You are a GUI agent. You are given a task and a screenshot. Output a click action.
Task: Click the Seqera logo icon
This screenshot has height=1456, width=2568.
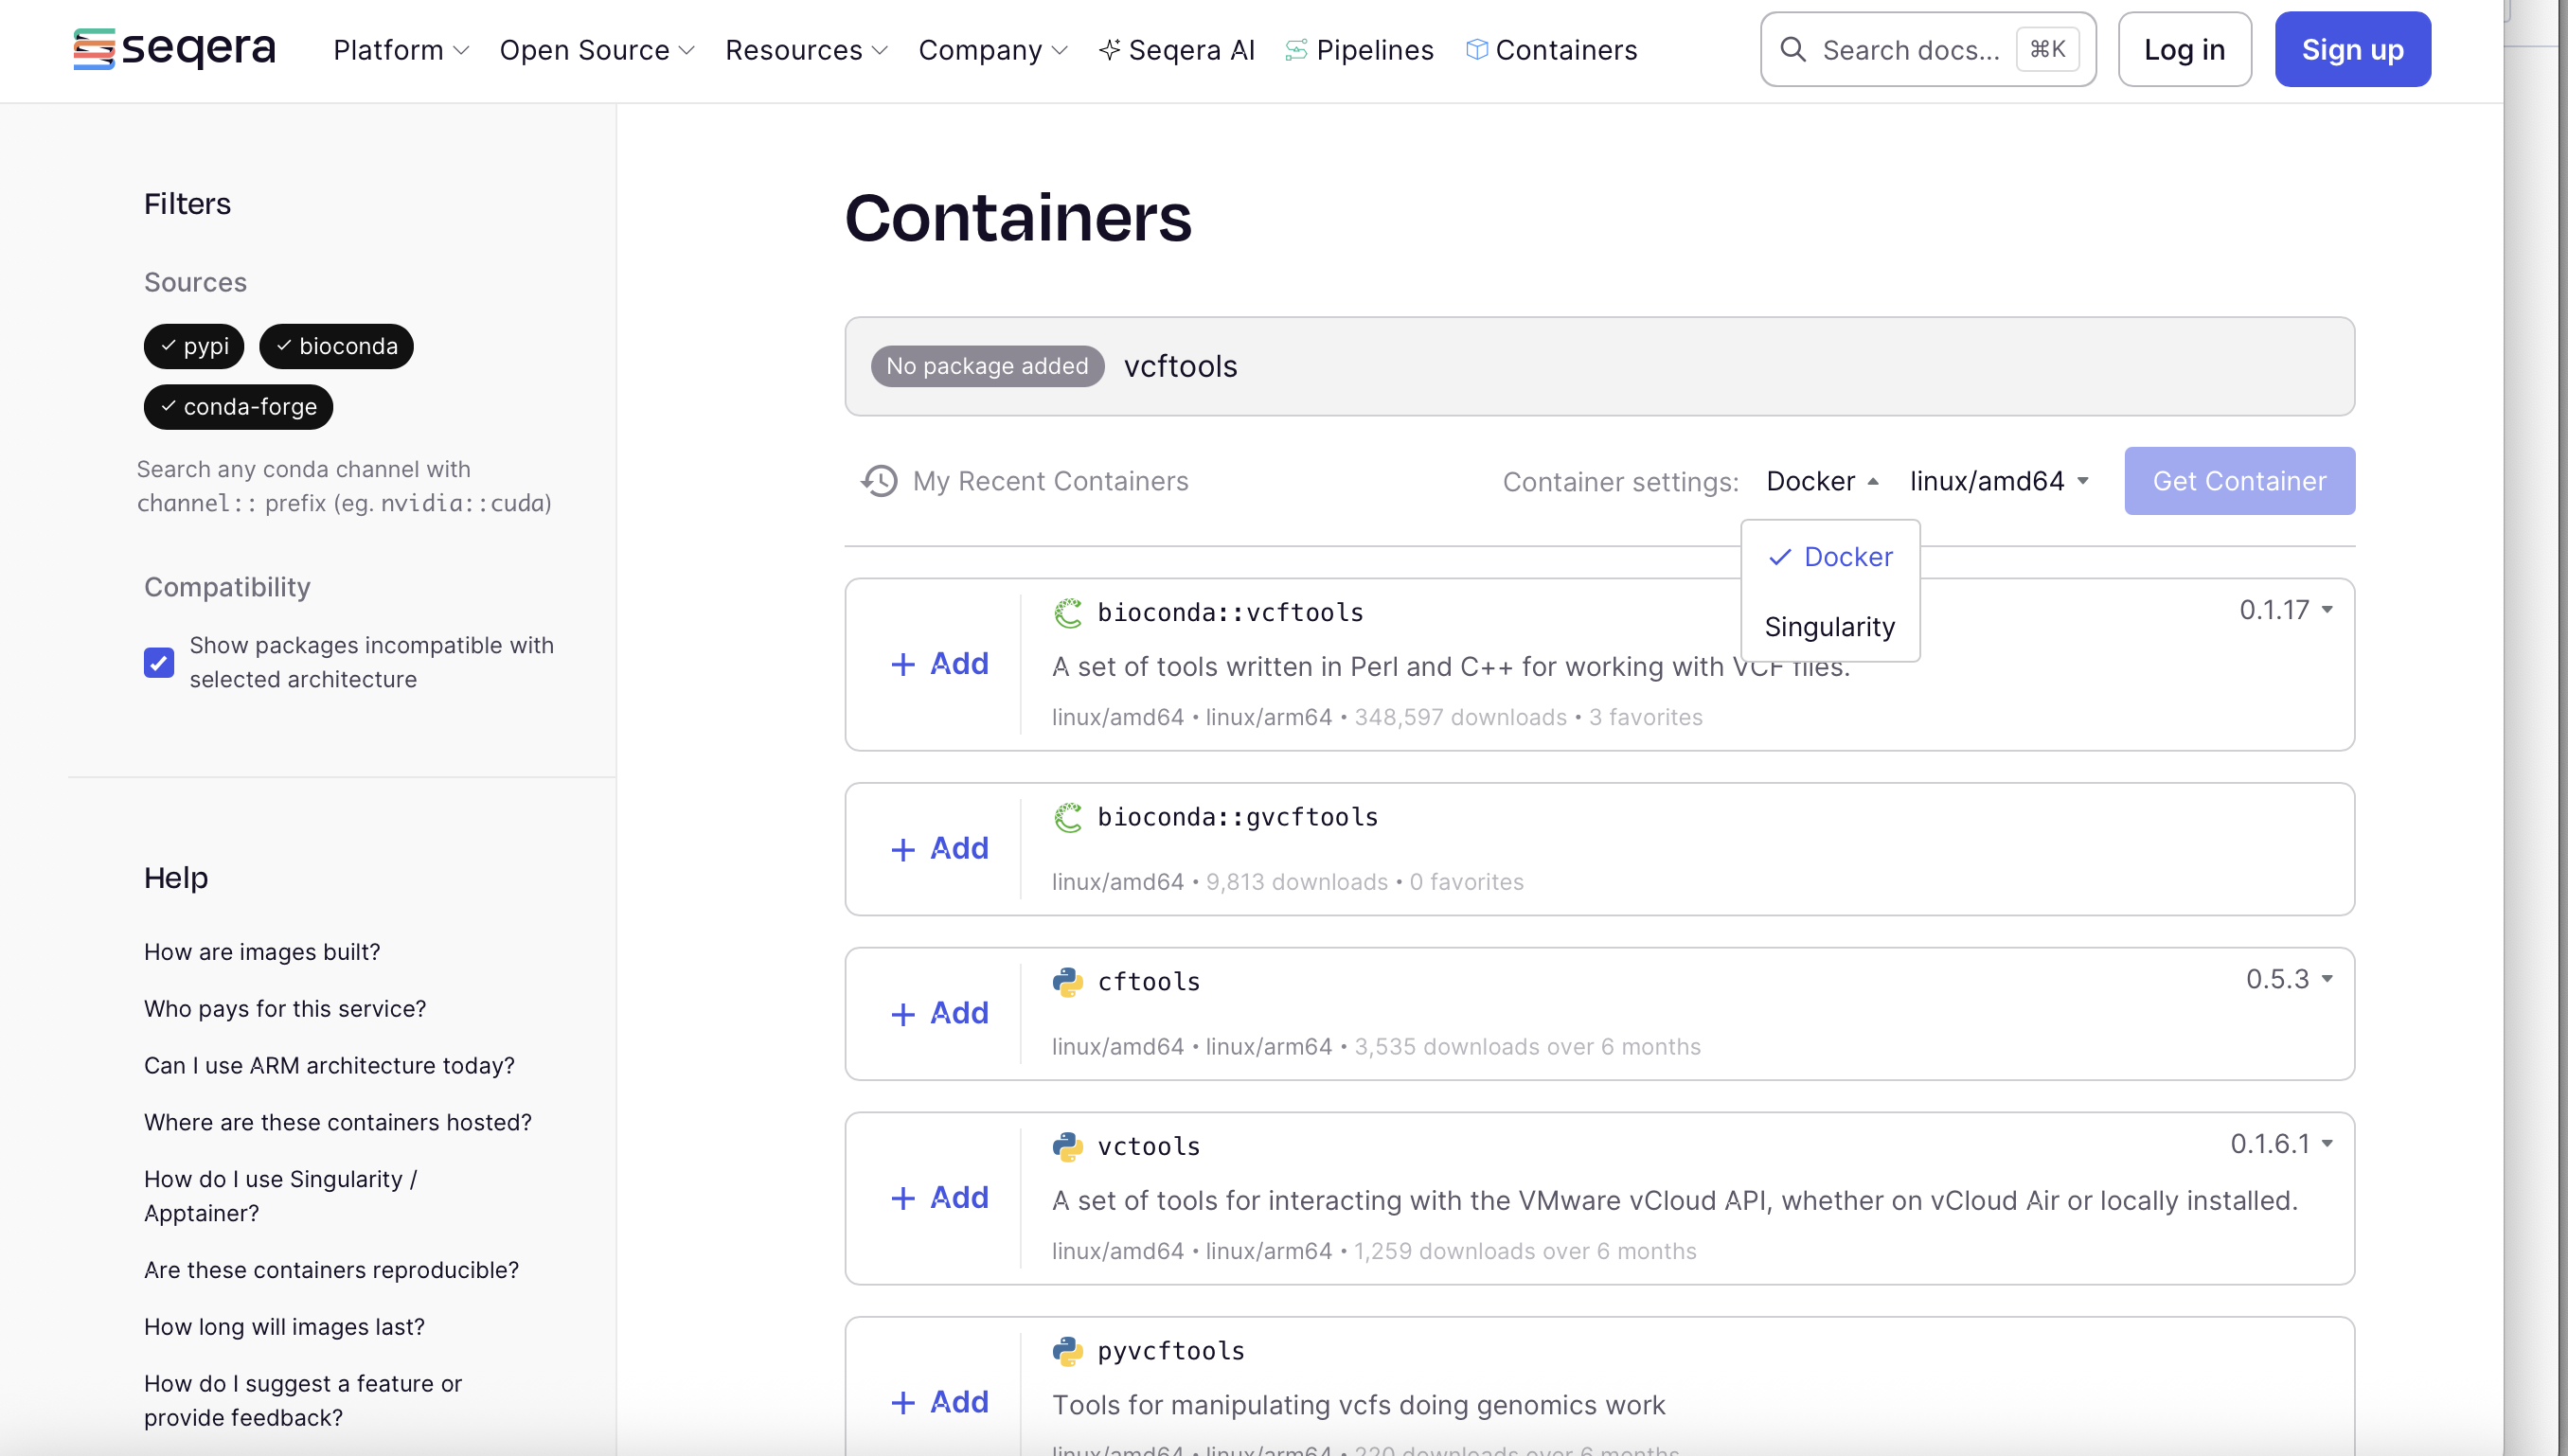(x=94, y=49)
